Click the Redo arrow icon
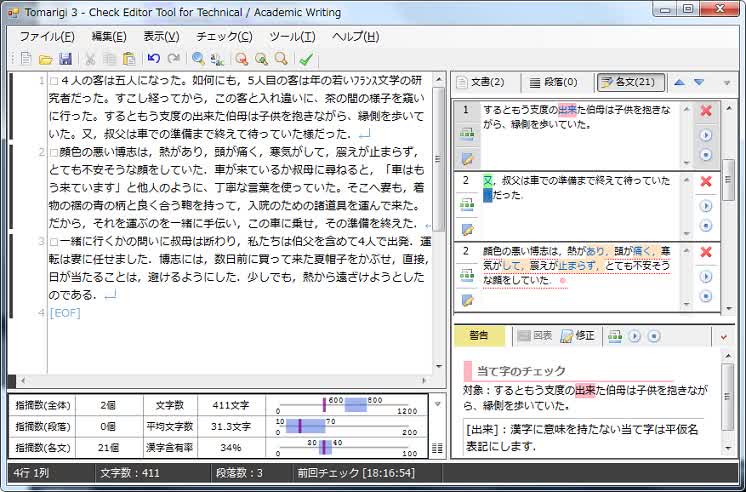Viewport: 746px width, 492px height. coord(174,59)
